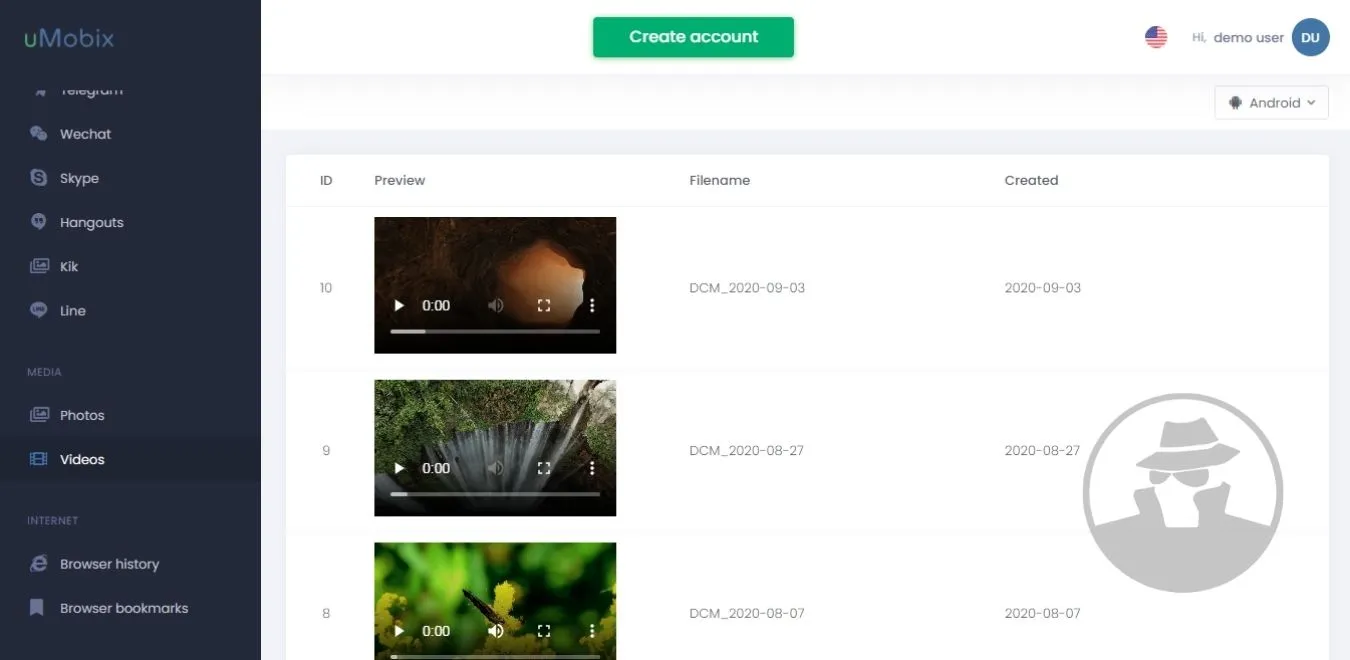Open the Browser history menu item
The width and height of the screenshot is (1350, 660).
click(x=130, y=564)
